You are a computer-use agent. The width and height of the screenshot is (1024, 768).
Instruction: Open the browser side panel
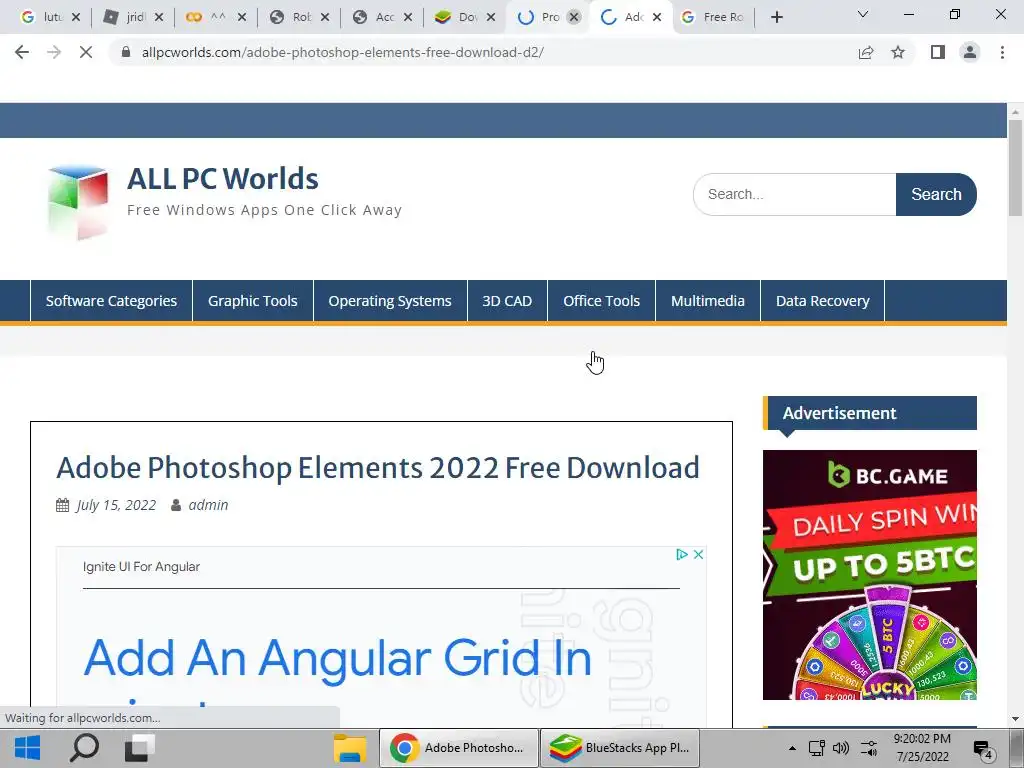[x=938, y=52]
